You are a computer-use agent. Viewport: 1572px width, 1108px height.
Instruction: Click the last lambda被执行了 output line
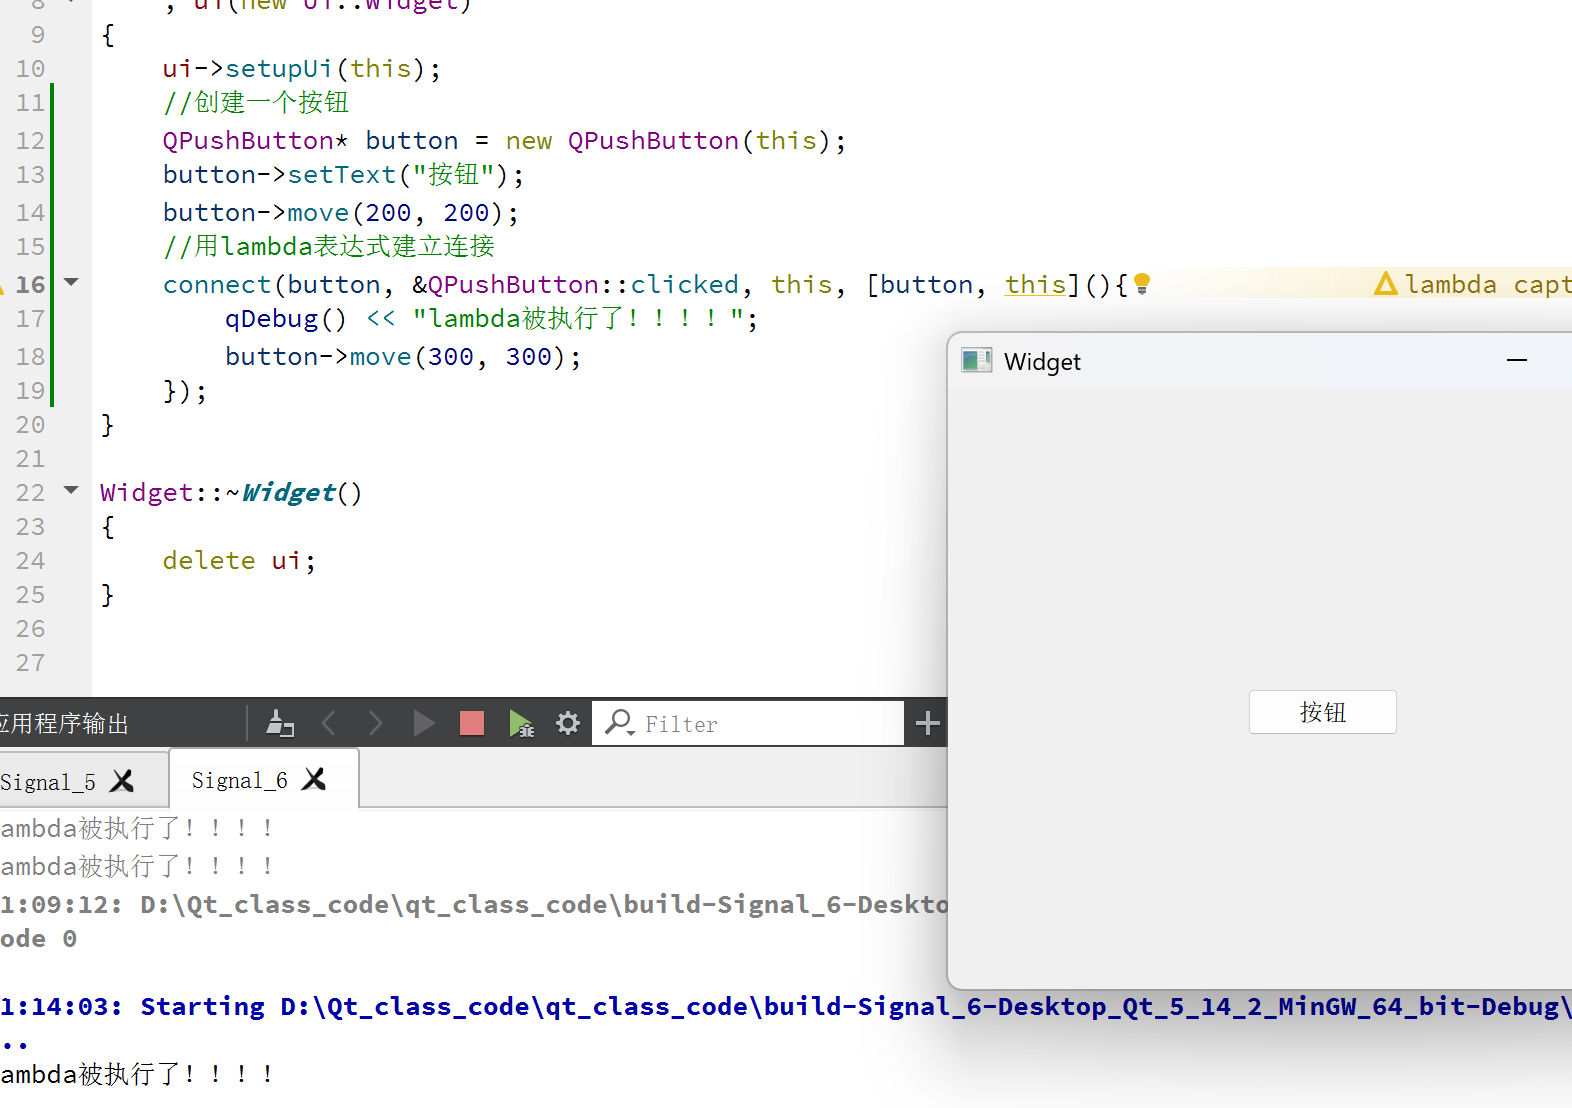[x=137, y=1074]
